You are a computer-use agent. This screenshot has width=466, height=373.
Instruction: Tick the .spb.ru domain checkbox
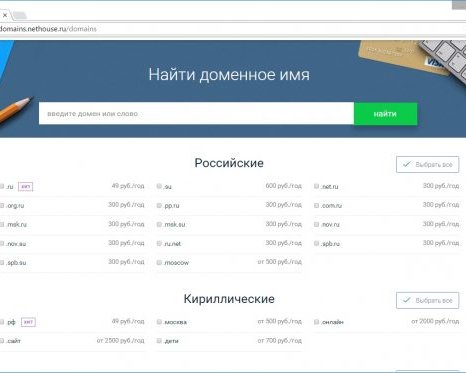coord(317,243)
